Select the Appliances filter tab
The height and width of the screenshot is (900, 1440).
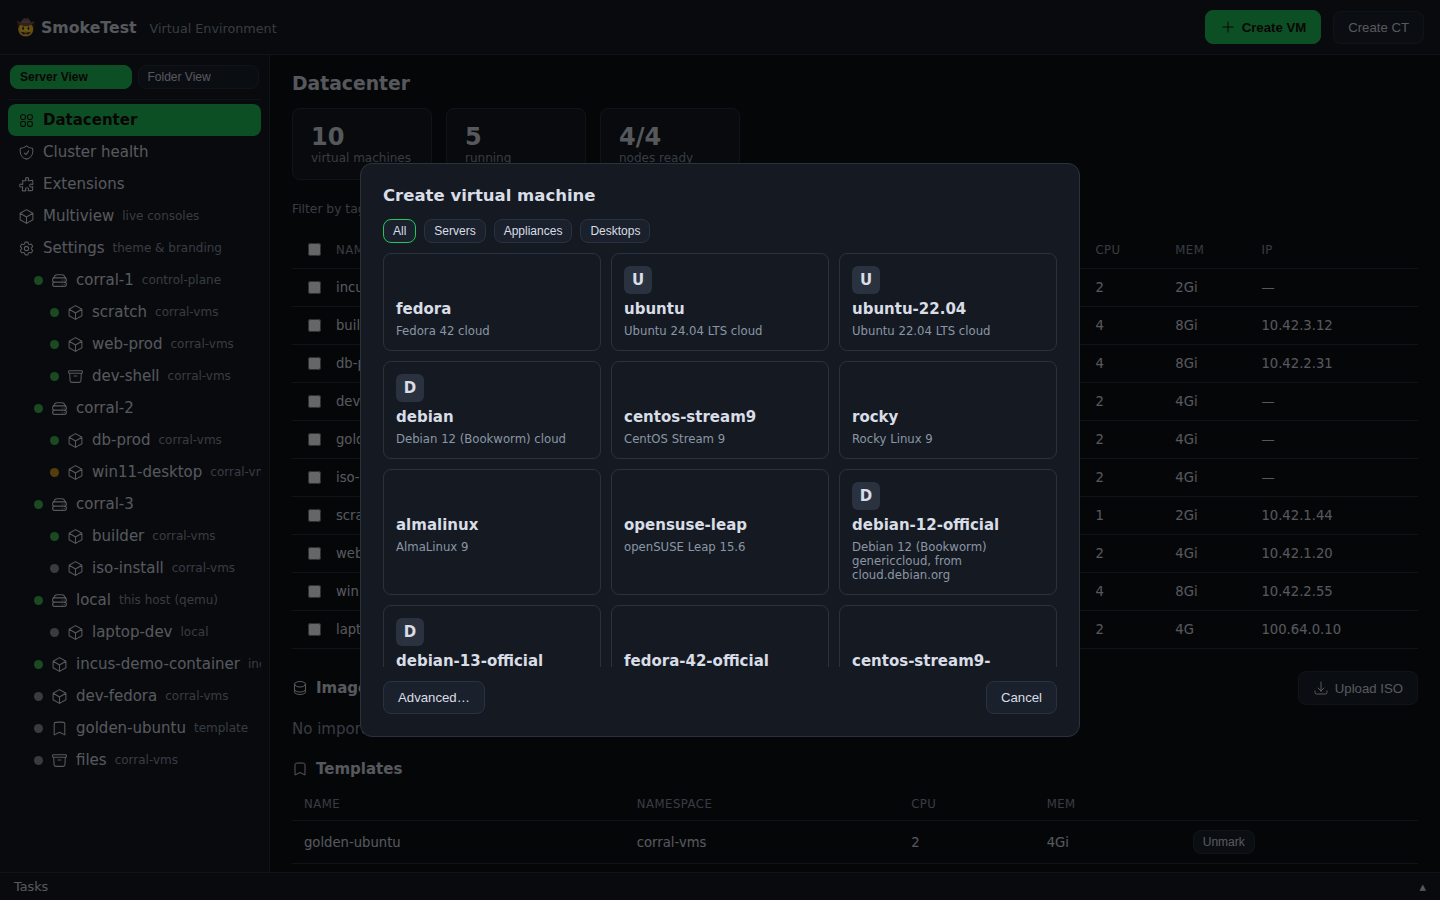coord(533,231)
